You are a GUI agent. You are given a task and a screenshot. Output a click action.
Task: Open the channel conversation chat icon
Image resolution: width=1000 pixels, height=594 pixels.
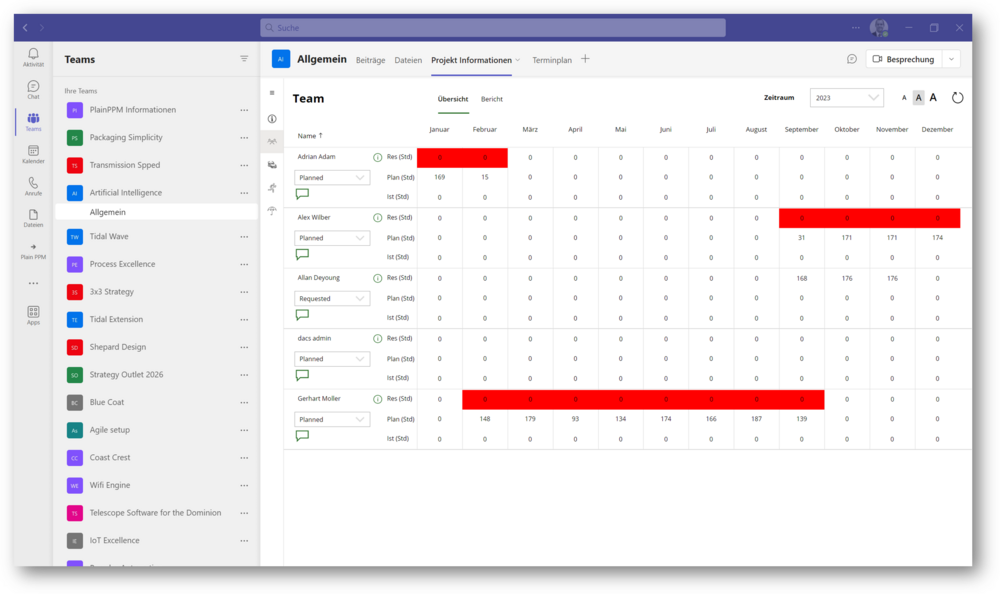click(x=851, y=59)
